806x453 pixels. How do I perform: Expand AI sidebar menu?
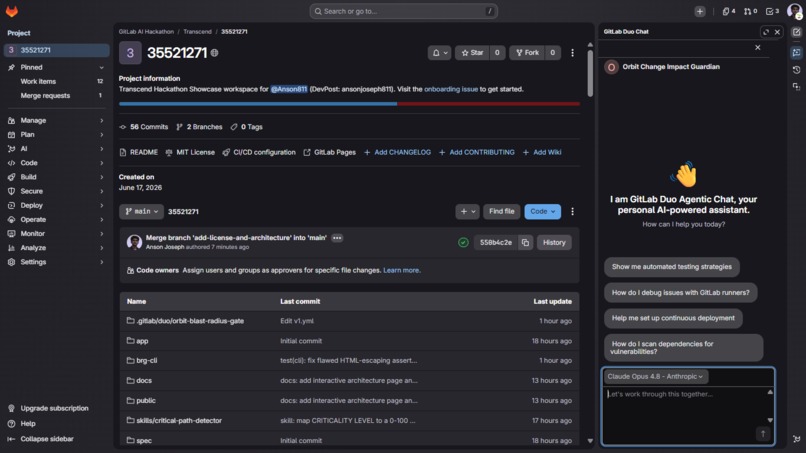click(56, 149)
